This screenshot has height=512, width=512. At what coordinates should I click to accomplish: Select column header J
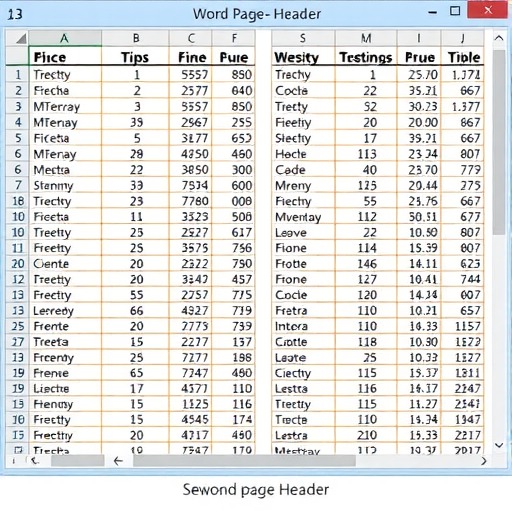pyautogui.click(x=462, y=38)
